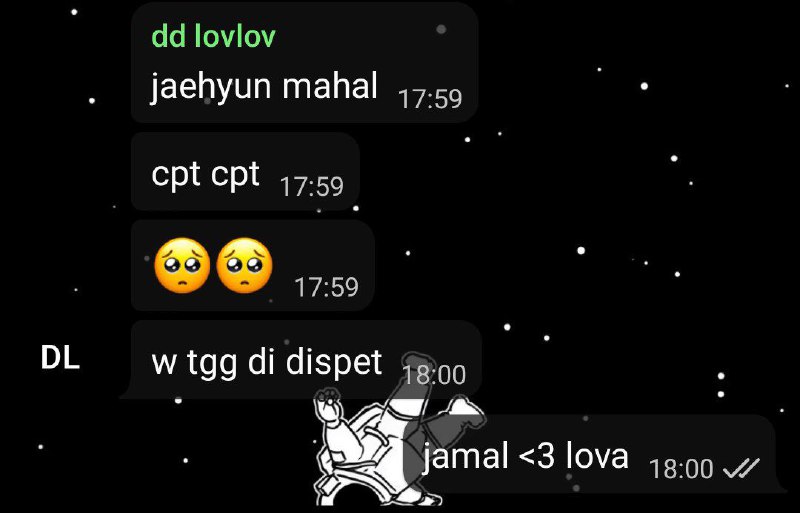
Task: Click the 18:00 time on outgoing message
Action: [x=681, y=469]
